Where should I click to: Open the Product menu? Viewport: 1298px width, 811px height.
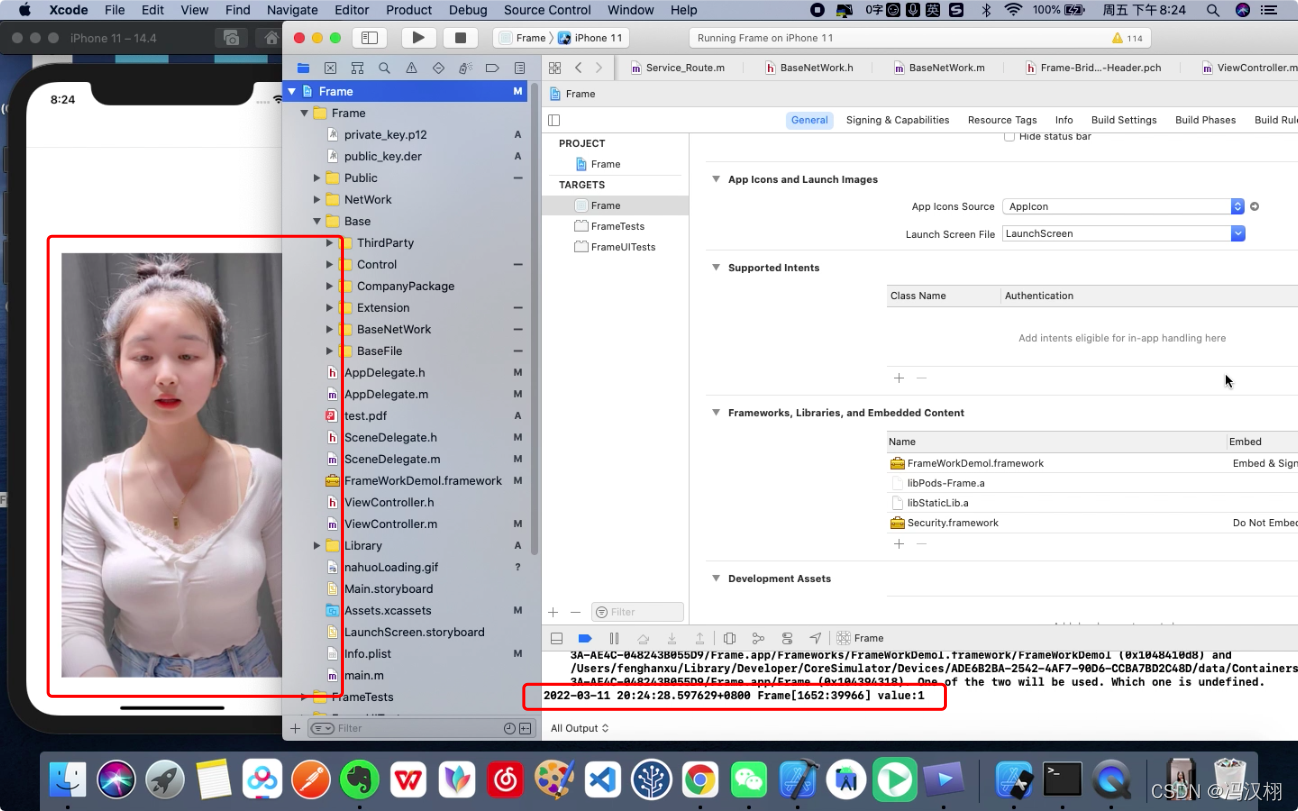point(409,10)
